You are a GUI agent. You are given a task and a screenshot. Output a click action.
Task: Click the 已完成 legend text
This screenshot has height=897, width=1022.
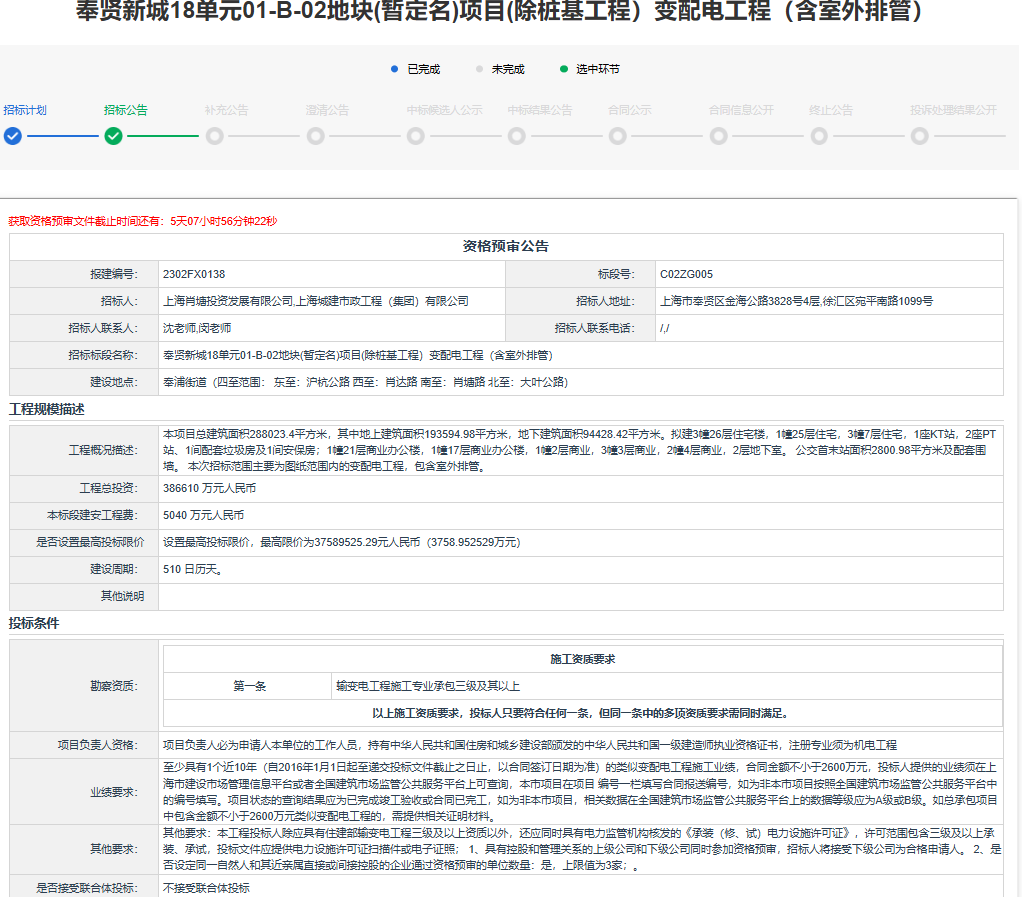(x=424, y=69)
